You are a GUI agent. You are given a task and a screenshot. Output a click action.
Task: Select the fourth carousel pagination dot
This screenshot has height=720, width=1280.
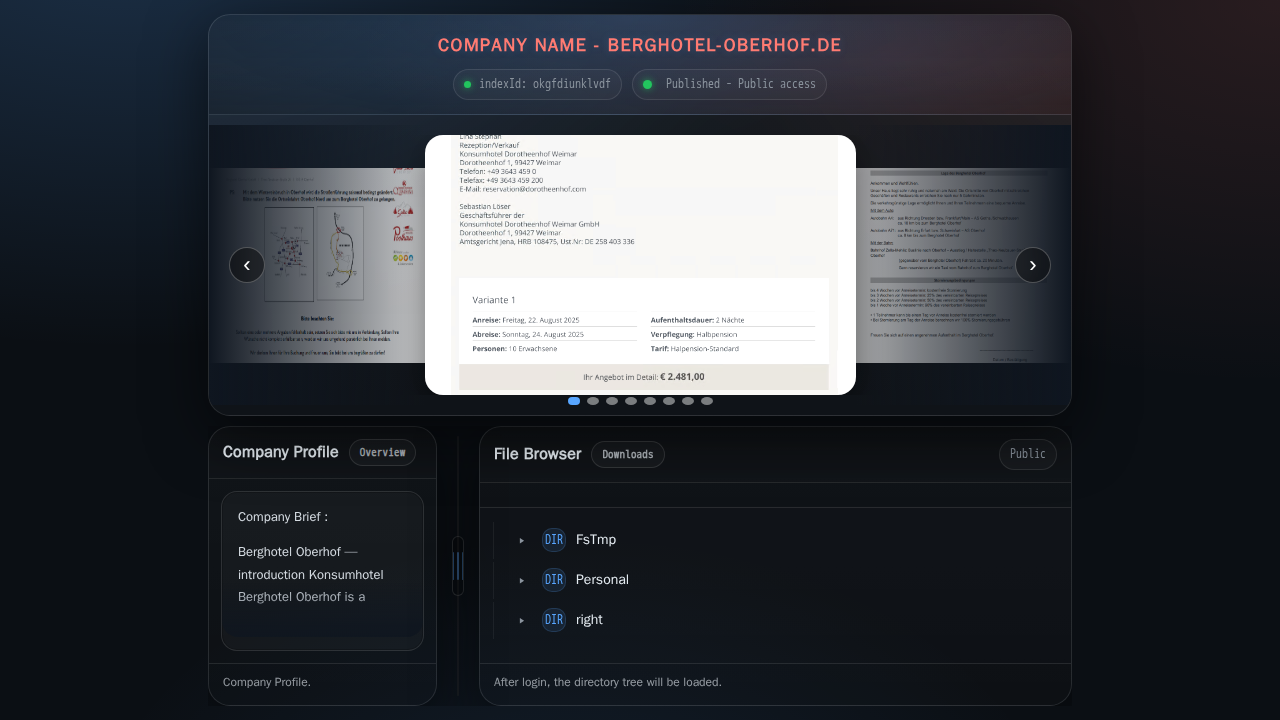(x=631, y=401)
